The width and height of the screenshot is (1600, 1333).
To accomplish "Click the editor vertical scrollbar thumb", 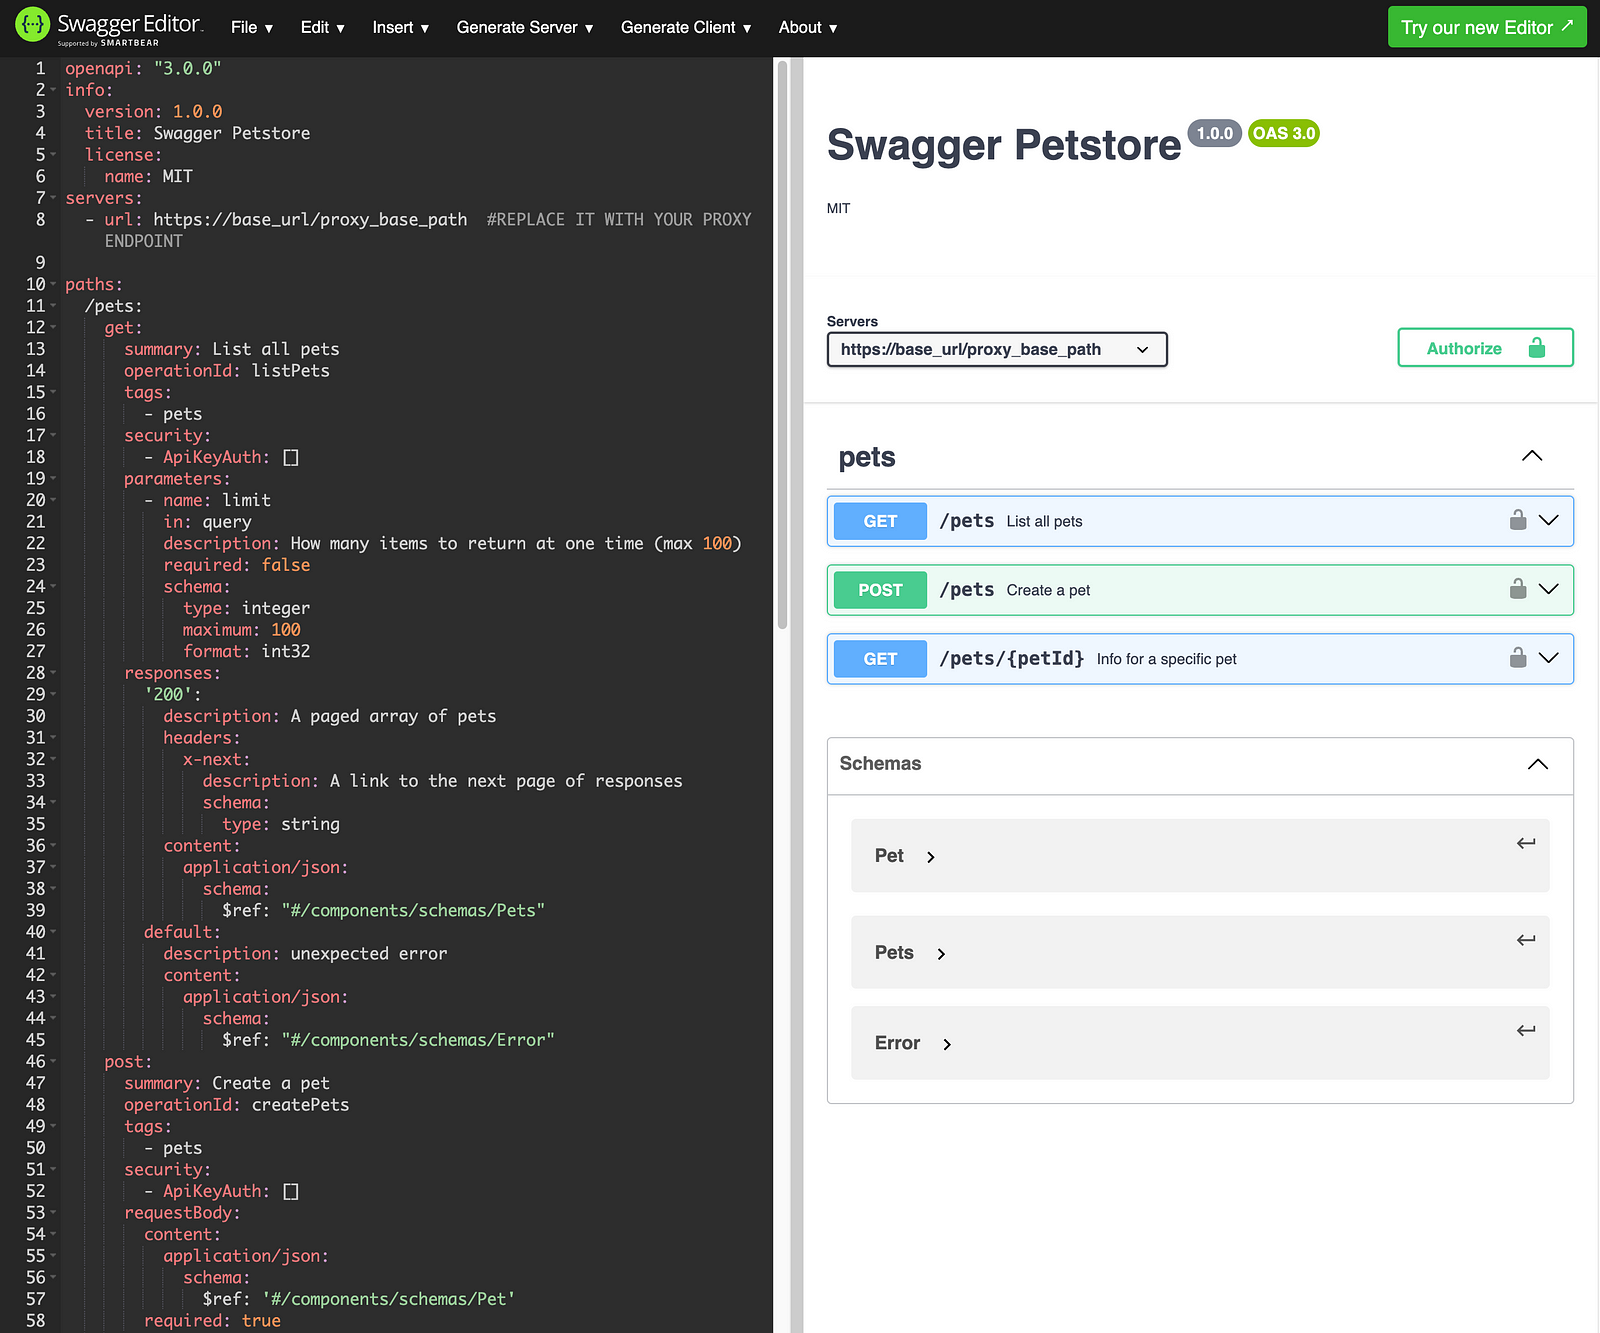I will click(x=782, y=344).
